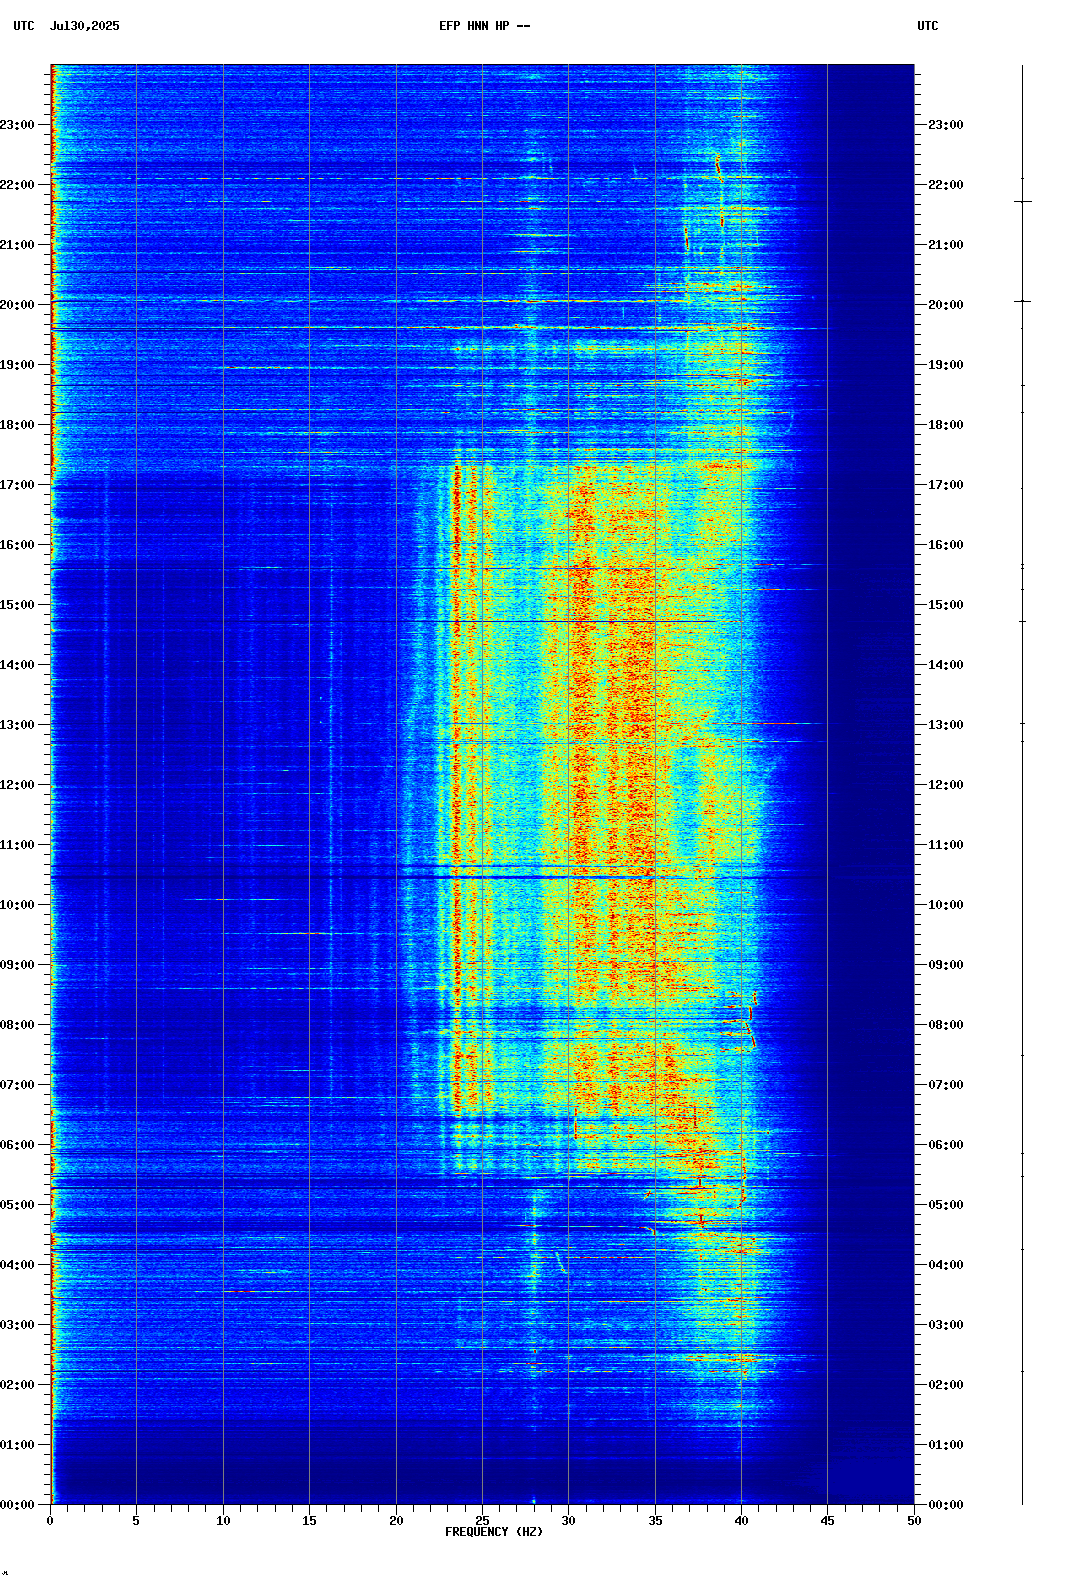Select the 20:00 label on the right time axis
Screen dimensions: 1066x1584
point(946,305)
